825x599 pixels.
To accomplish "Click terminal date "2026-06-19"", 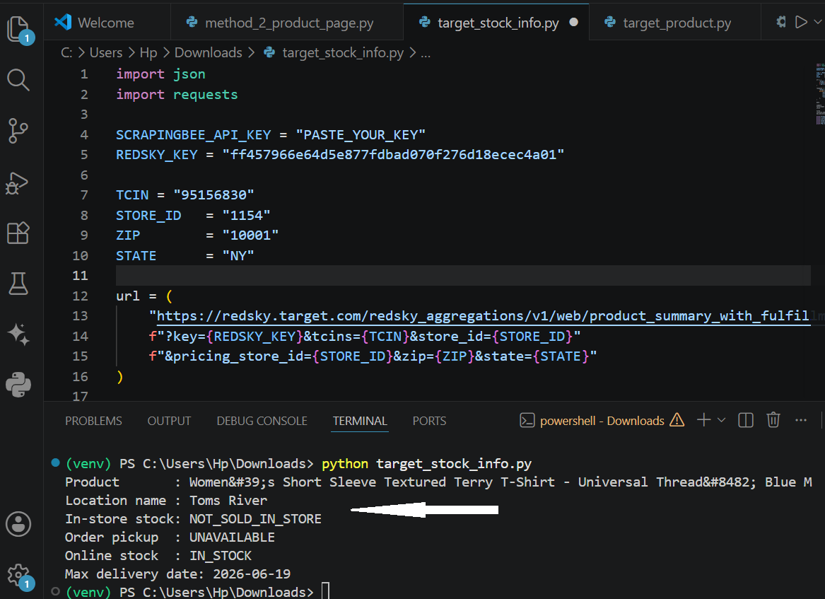I will 251,574.
